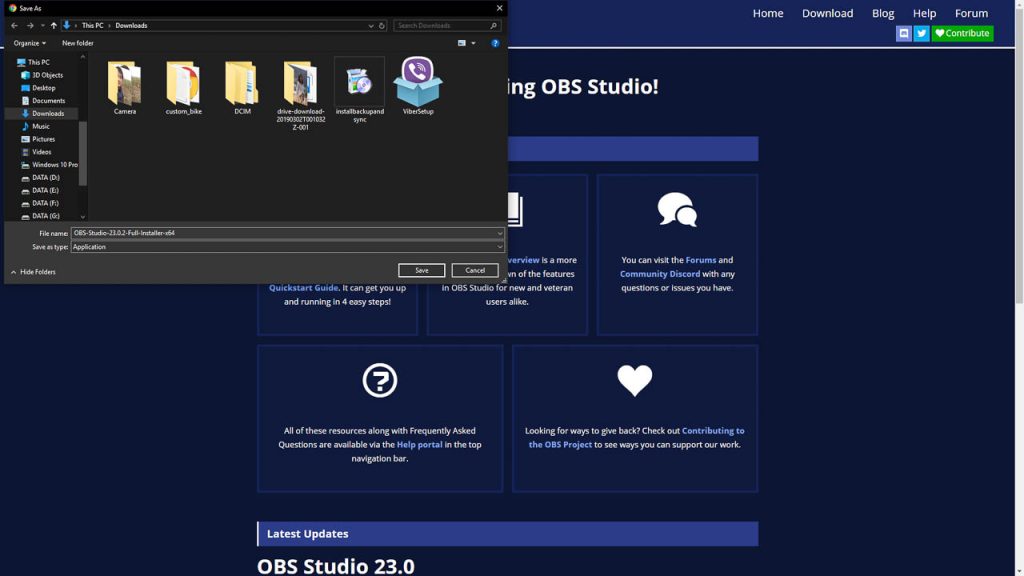Image resolution: width=1024 pixels, height=576 pixels.
Task: Open the Organize menu
Action: 29,43
